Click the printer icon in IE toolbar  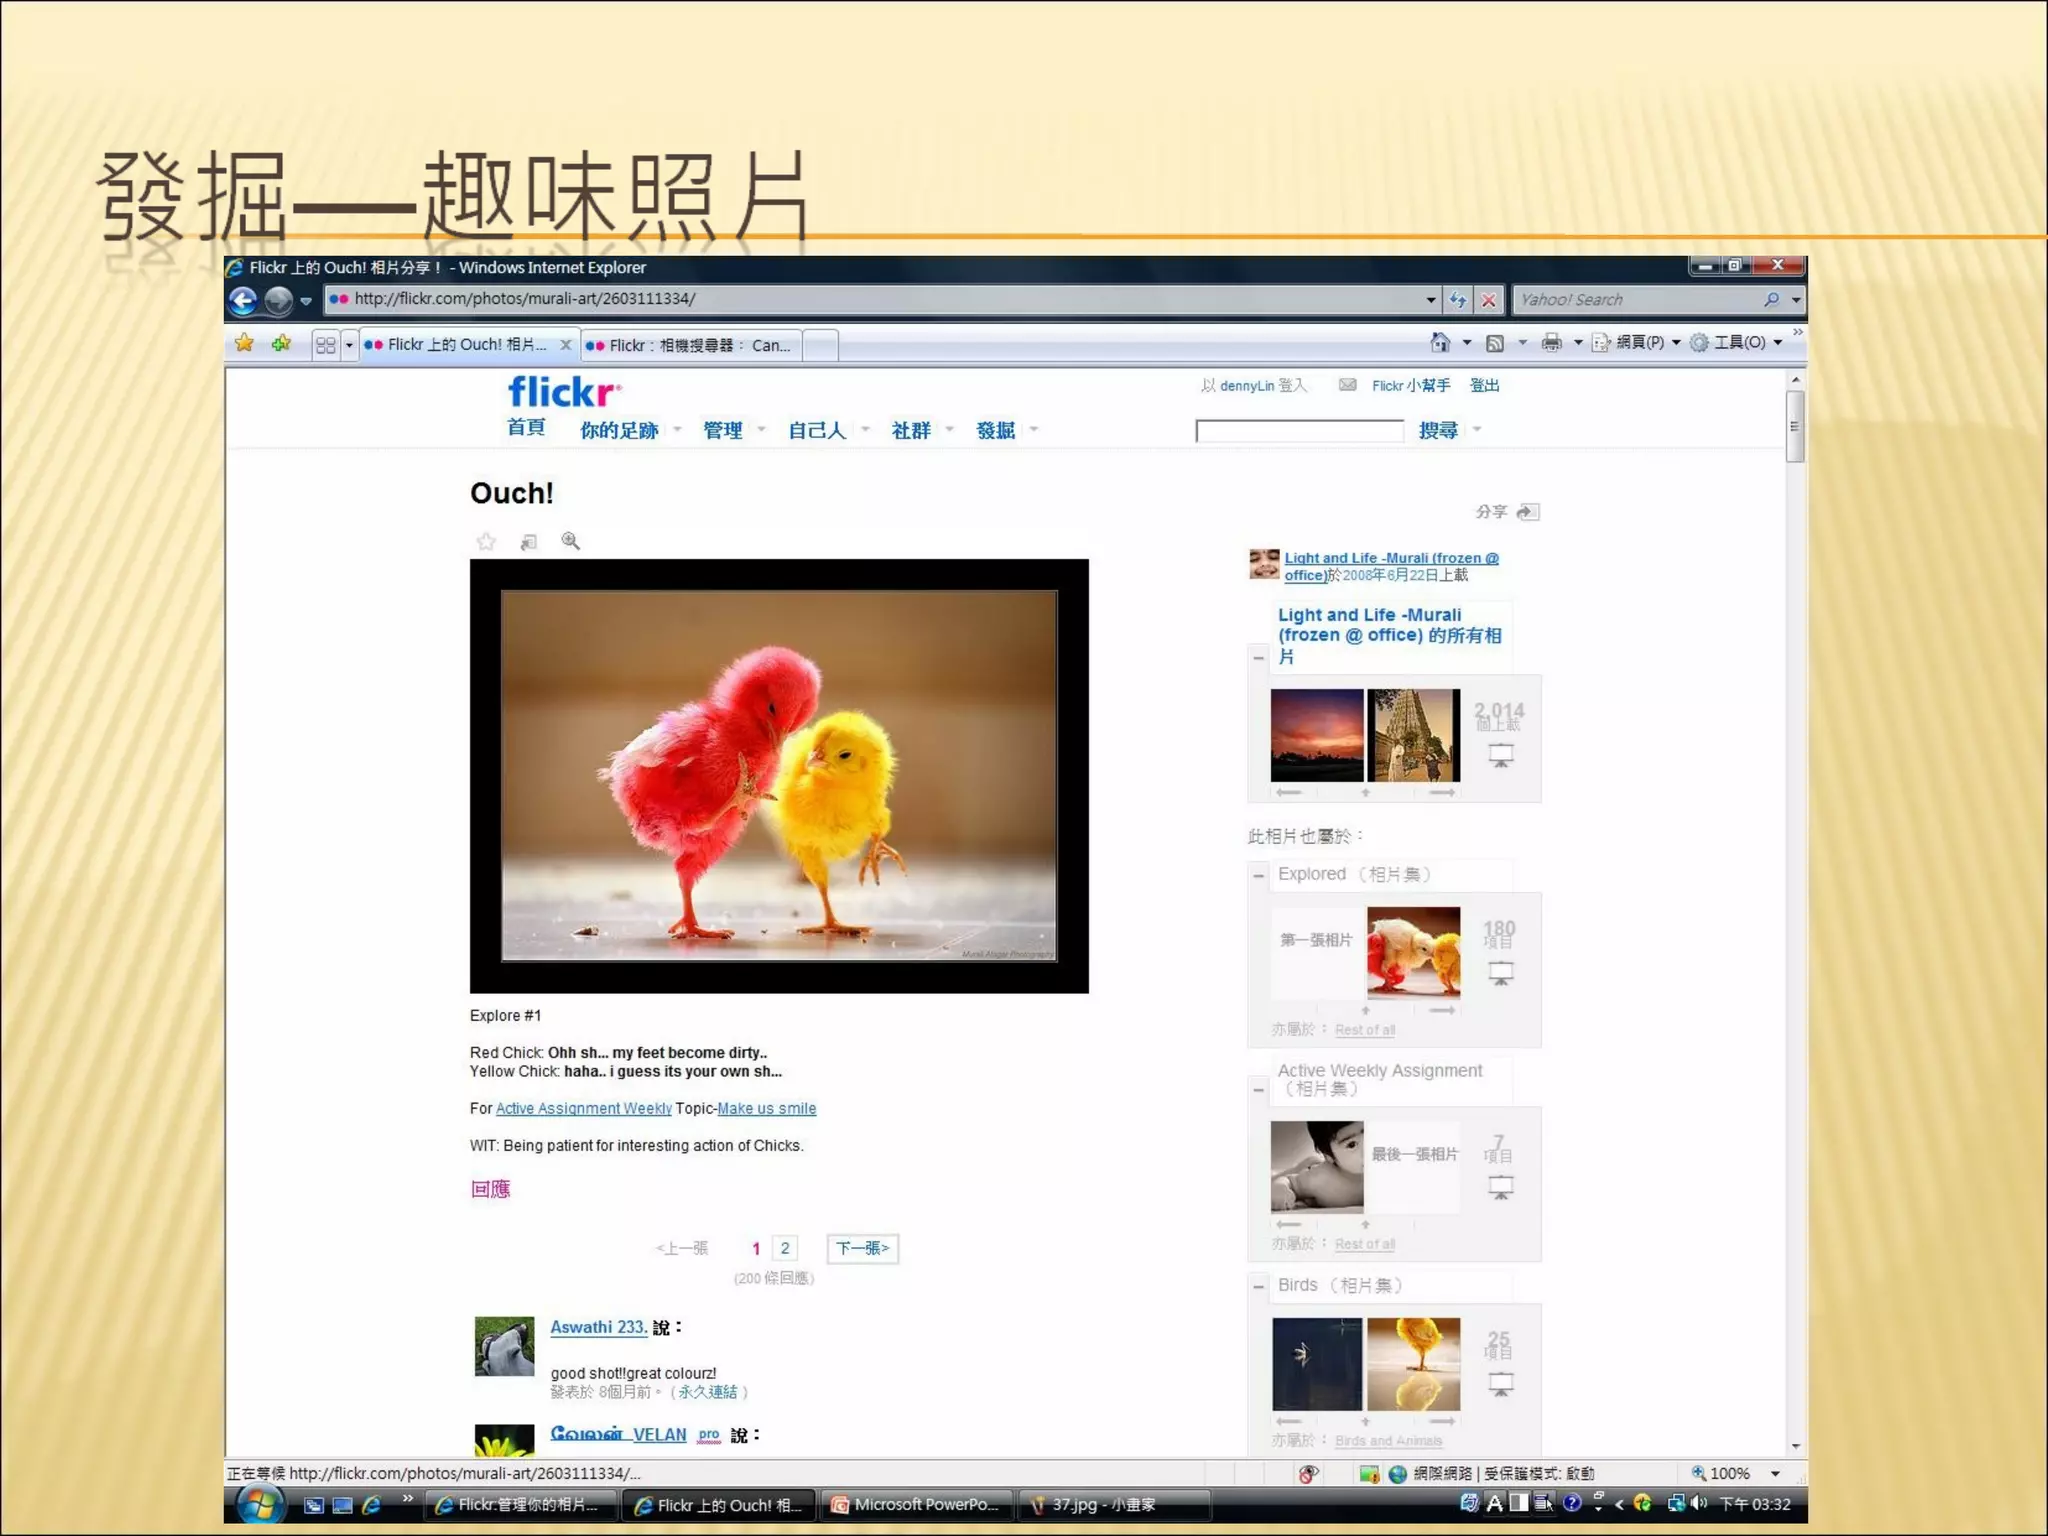[1551, 343]
